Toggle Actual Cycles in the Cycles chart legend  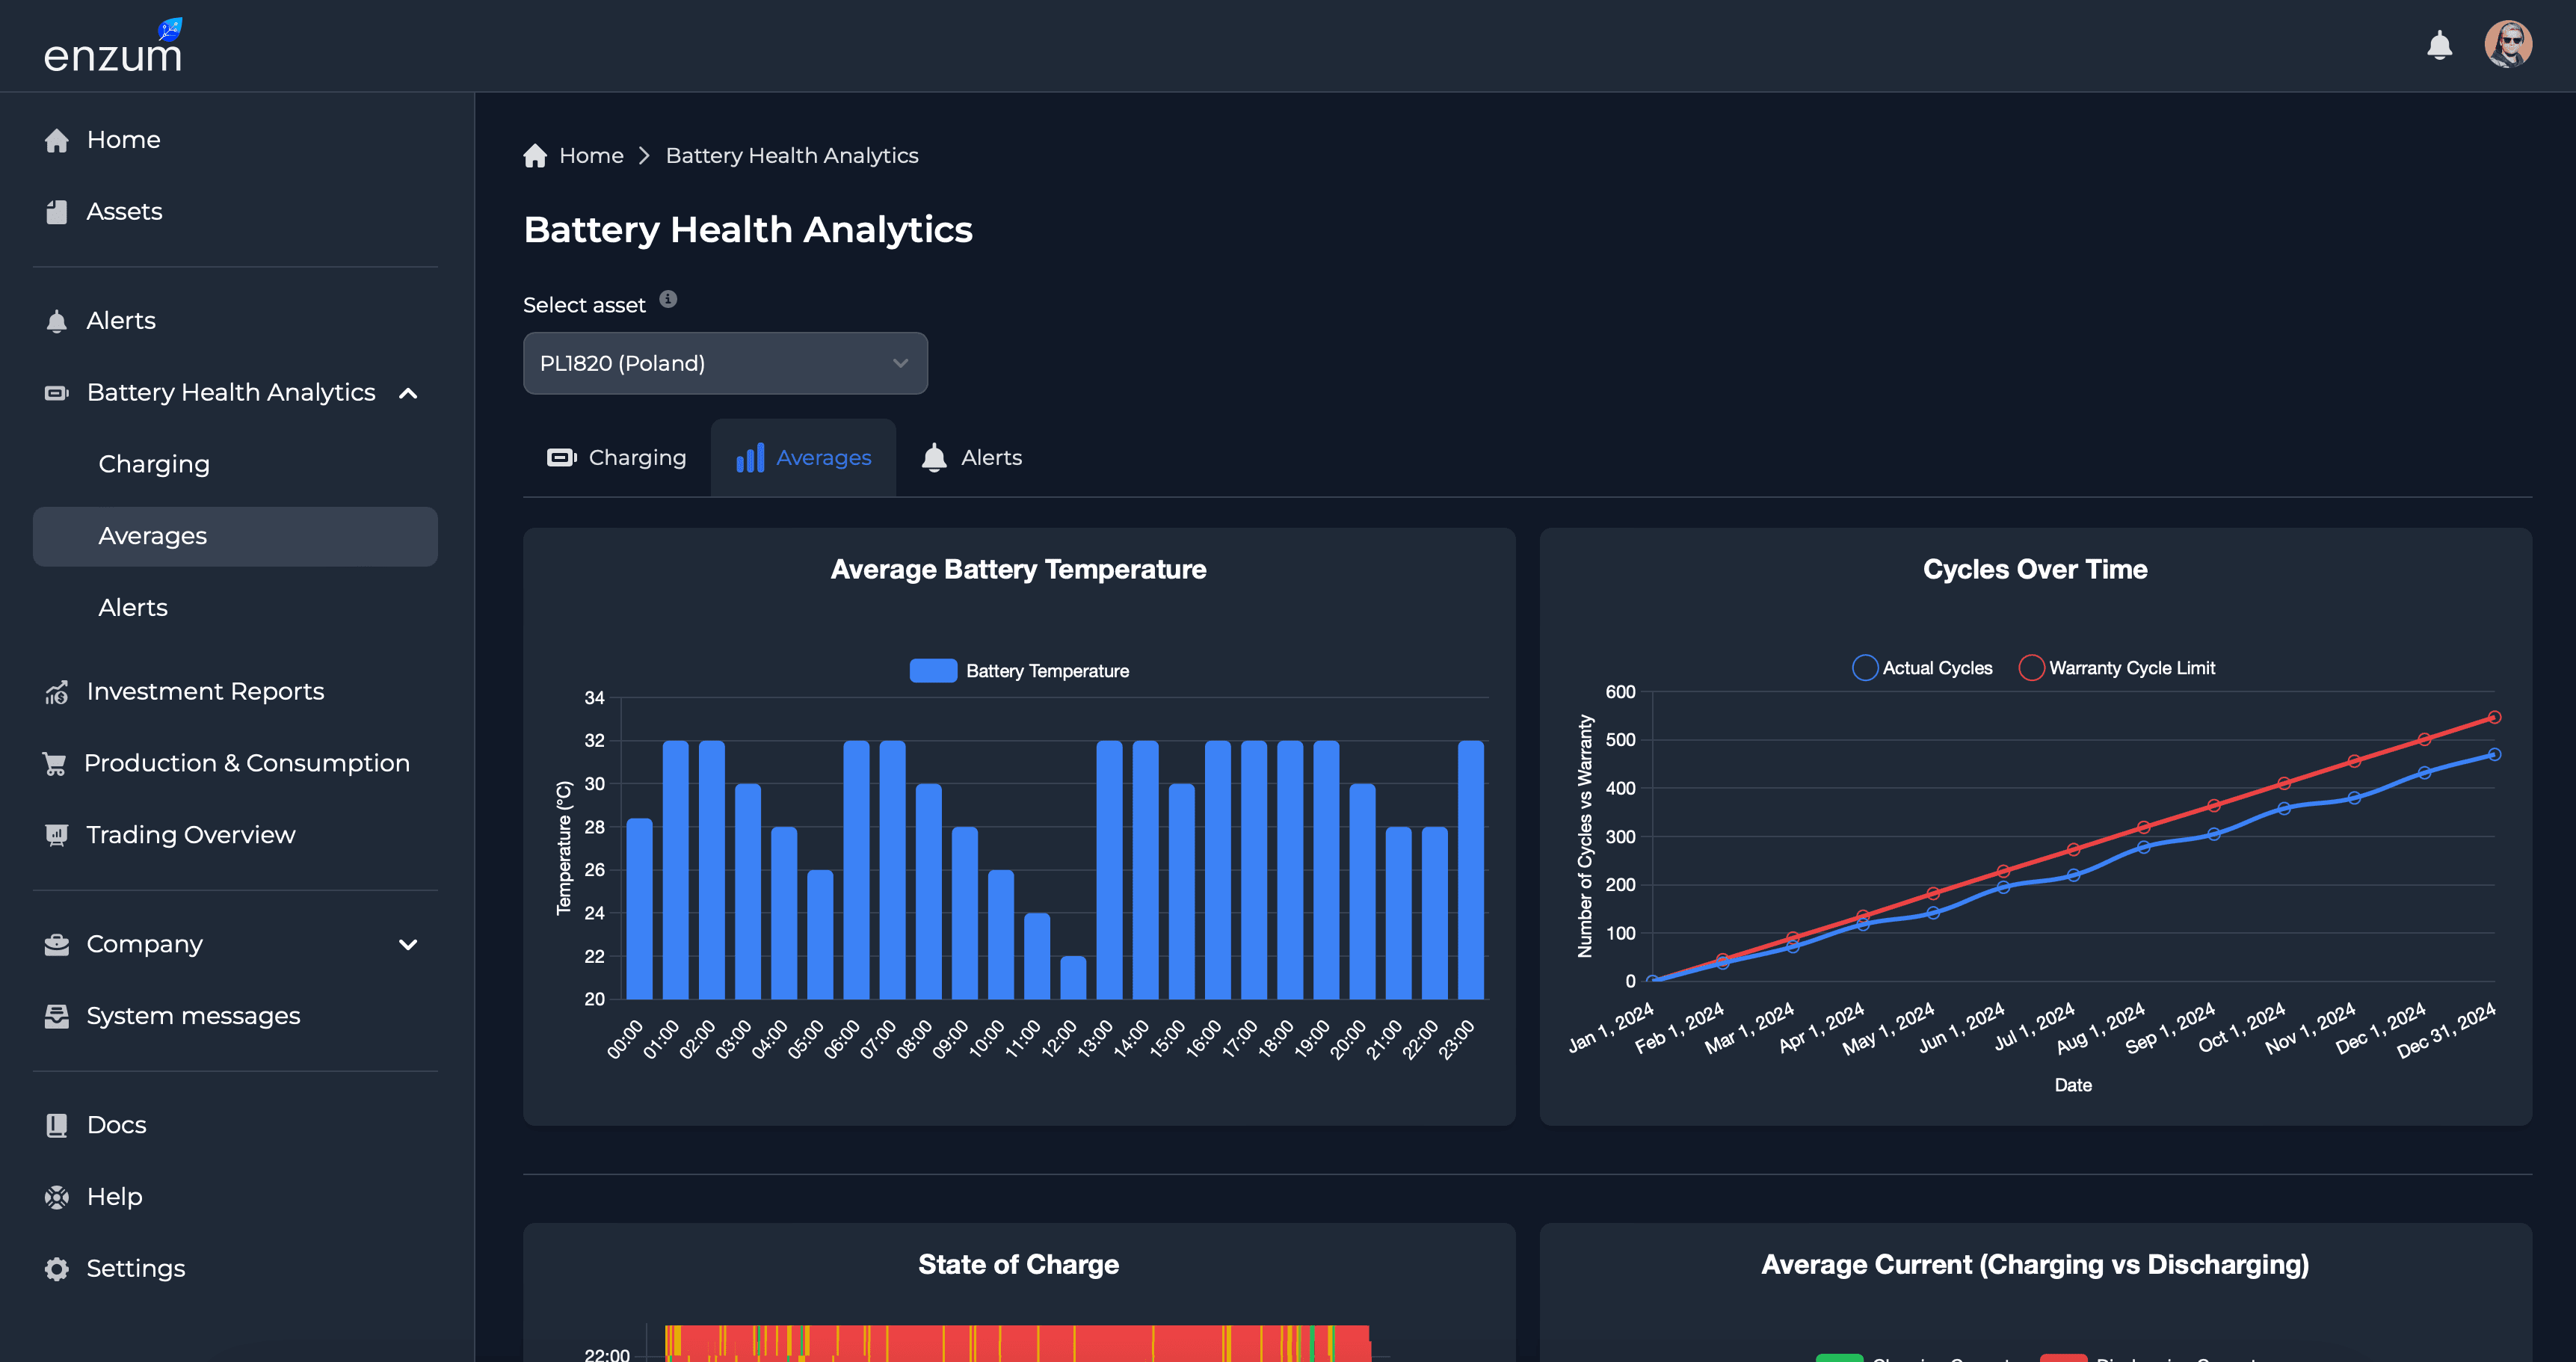coord(1922,667)
